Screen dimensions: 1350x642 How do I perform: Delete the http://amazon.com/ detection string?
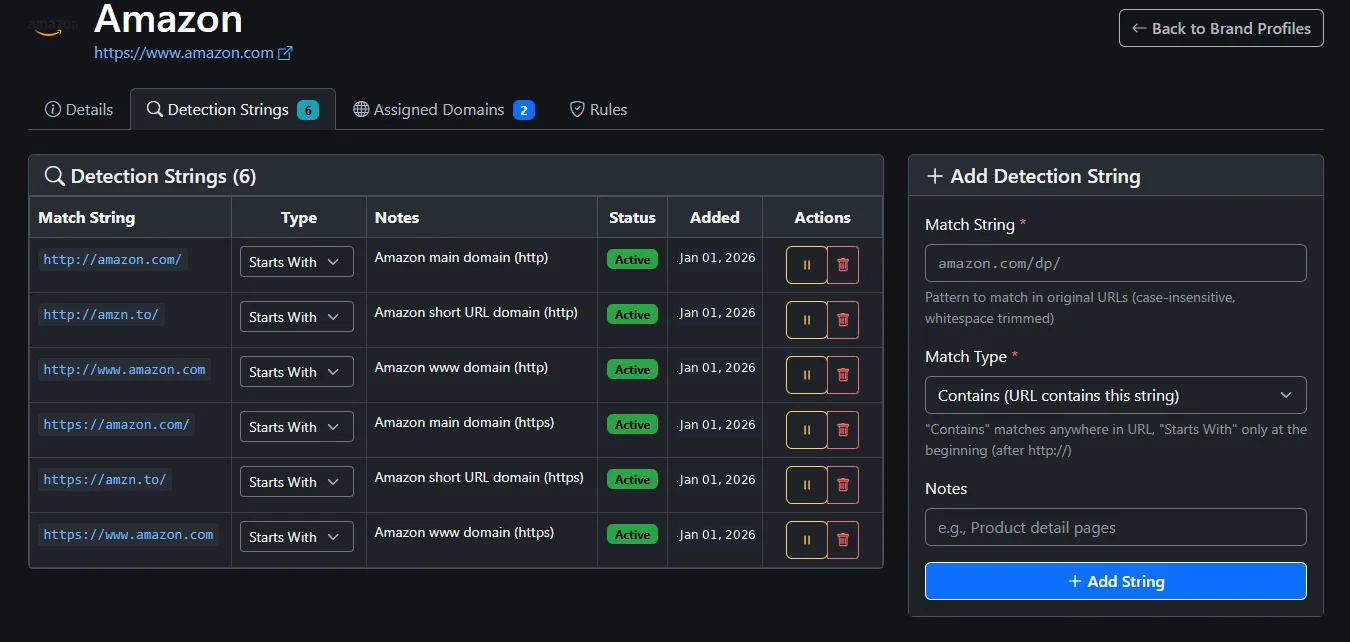pyautogui.click(x=843, y=264)
